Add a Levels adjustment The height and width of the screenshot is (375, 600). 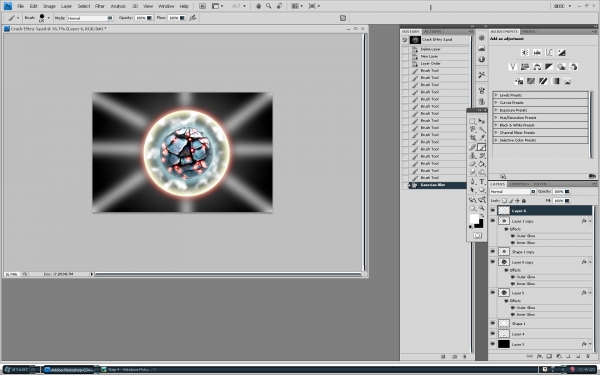[x=537, y=52]
